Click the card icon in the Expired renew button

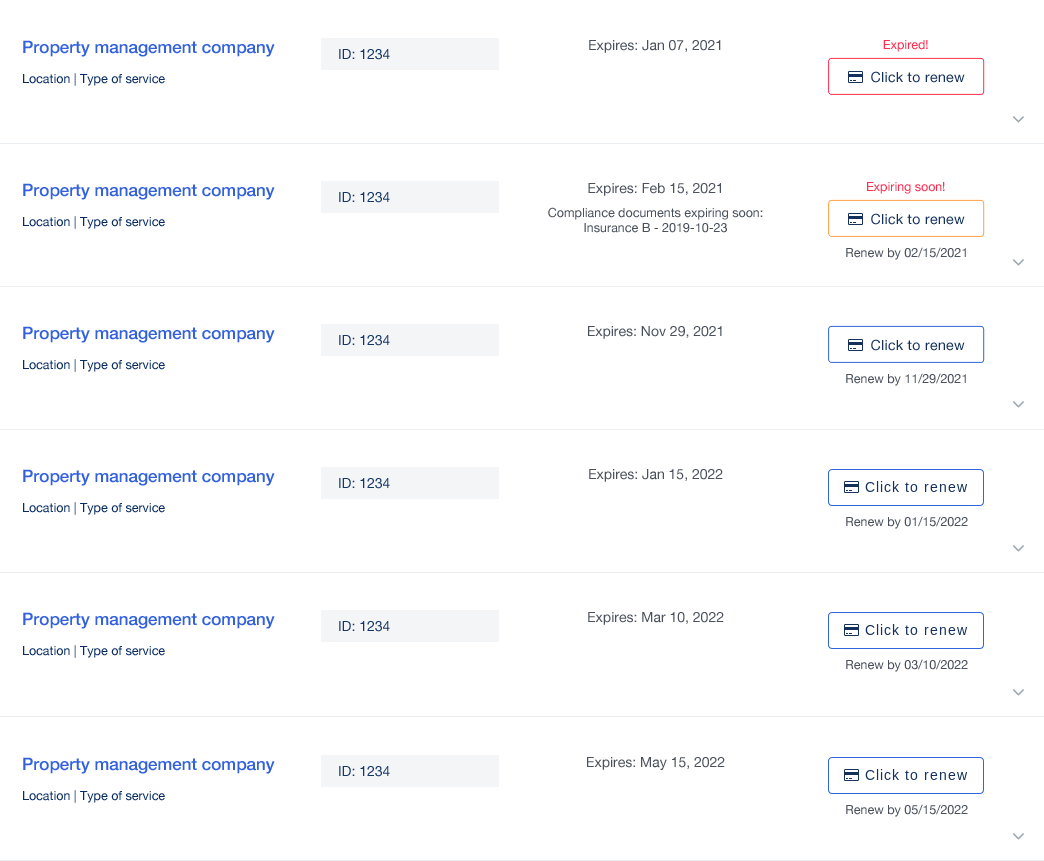(855, 77)
